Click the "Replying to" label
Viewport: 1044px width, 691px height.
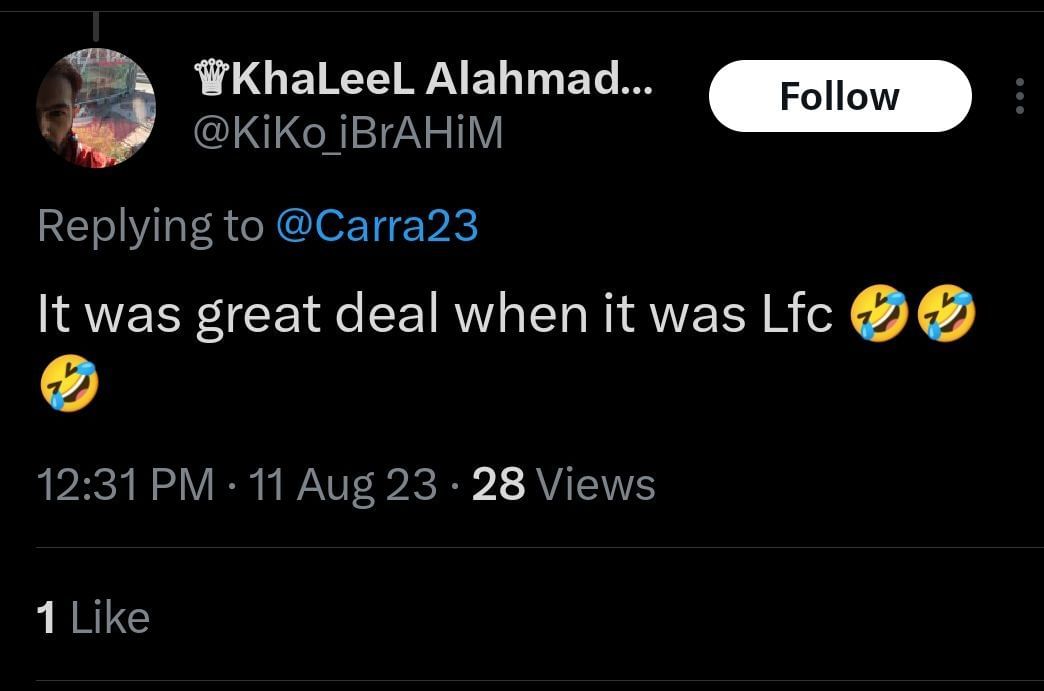point(150,226)
